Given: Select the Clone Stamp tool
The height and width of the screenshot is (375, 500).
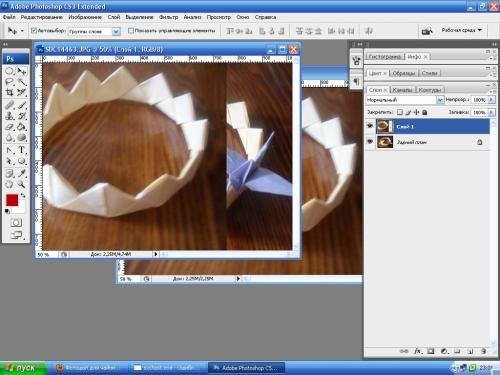Looking at the screenshot, I should (9, 116).
